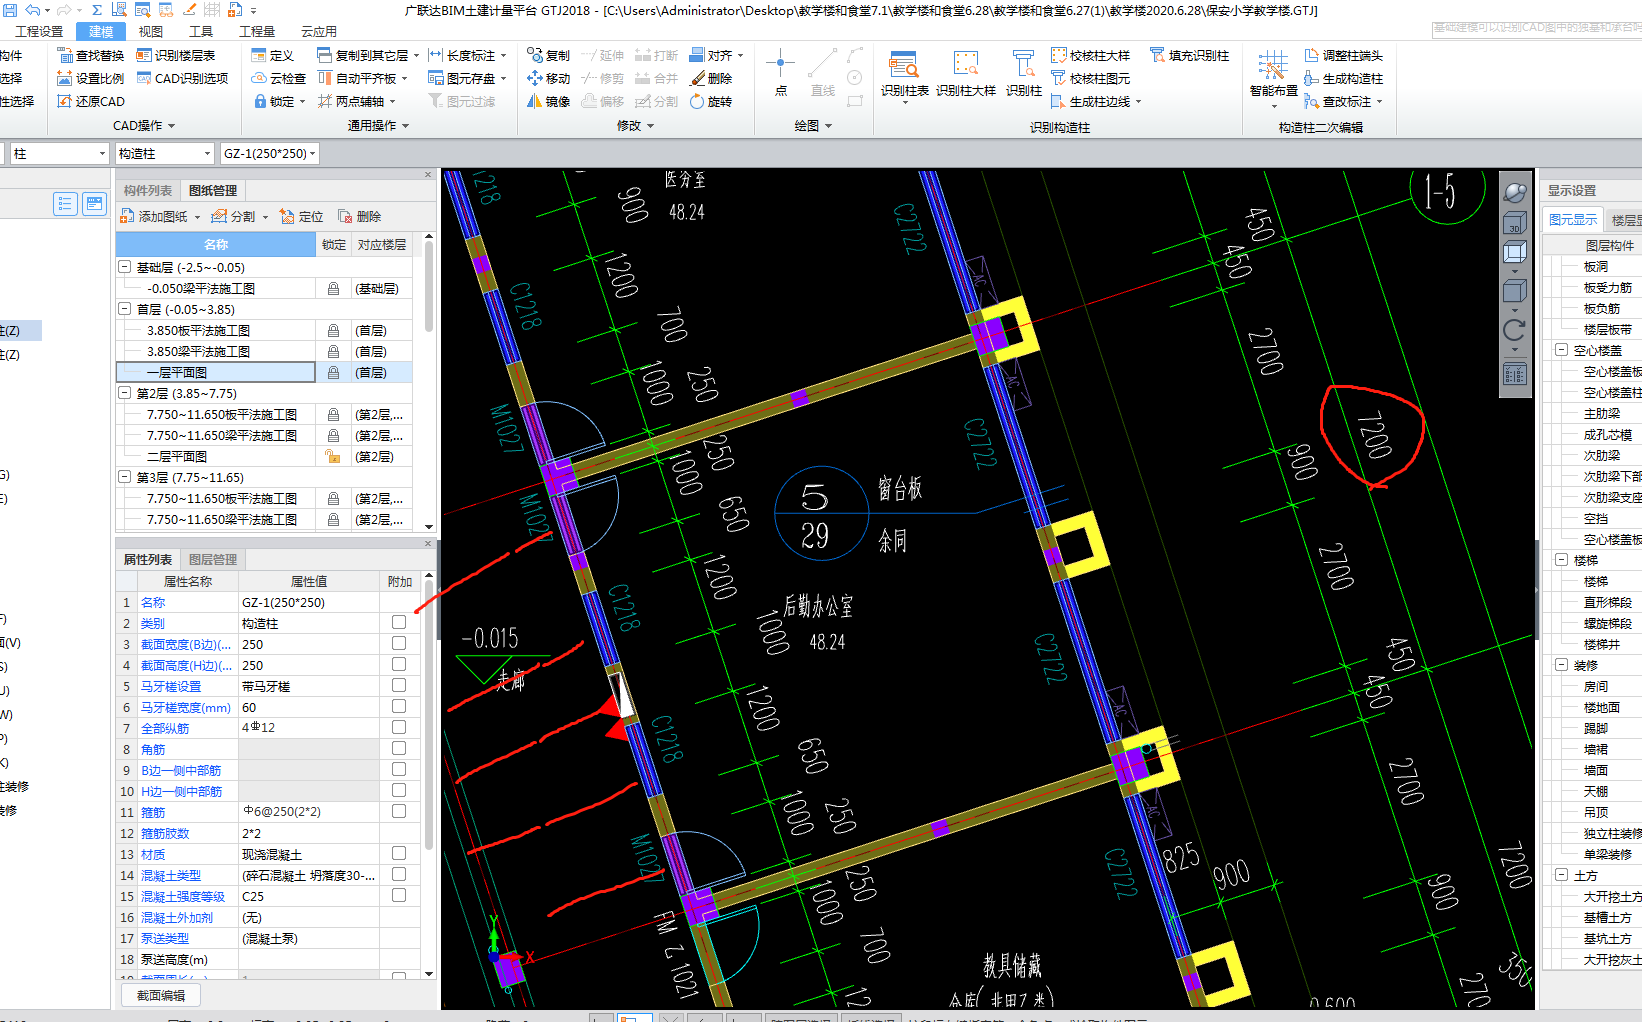Image resolution: width=1642 pixels, height=1022 pixels.
Task: Select the 移动 (move) tool
Action: (548, 78)
